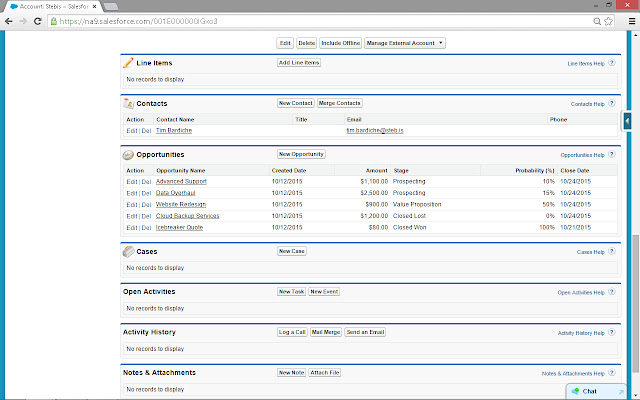640x400 pixels.
Task: Open the browser hamburger menu
Action: [x=631, y=21]
